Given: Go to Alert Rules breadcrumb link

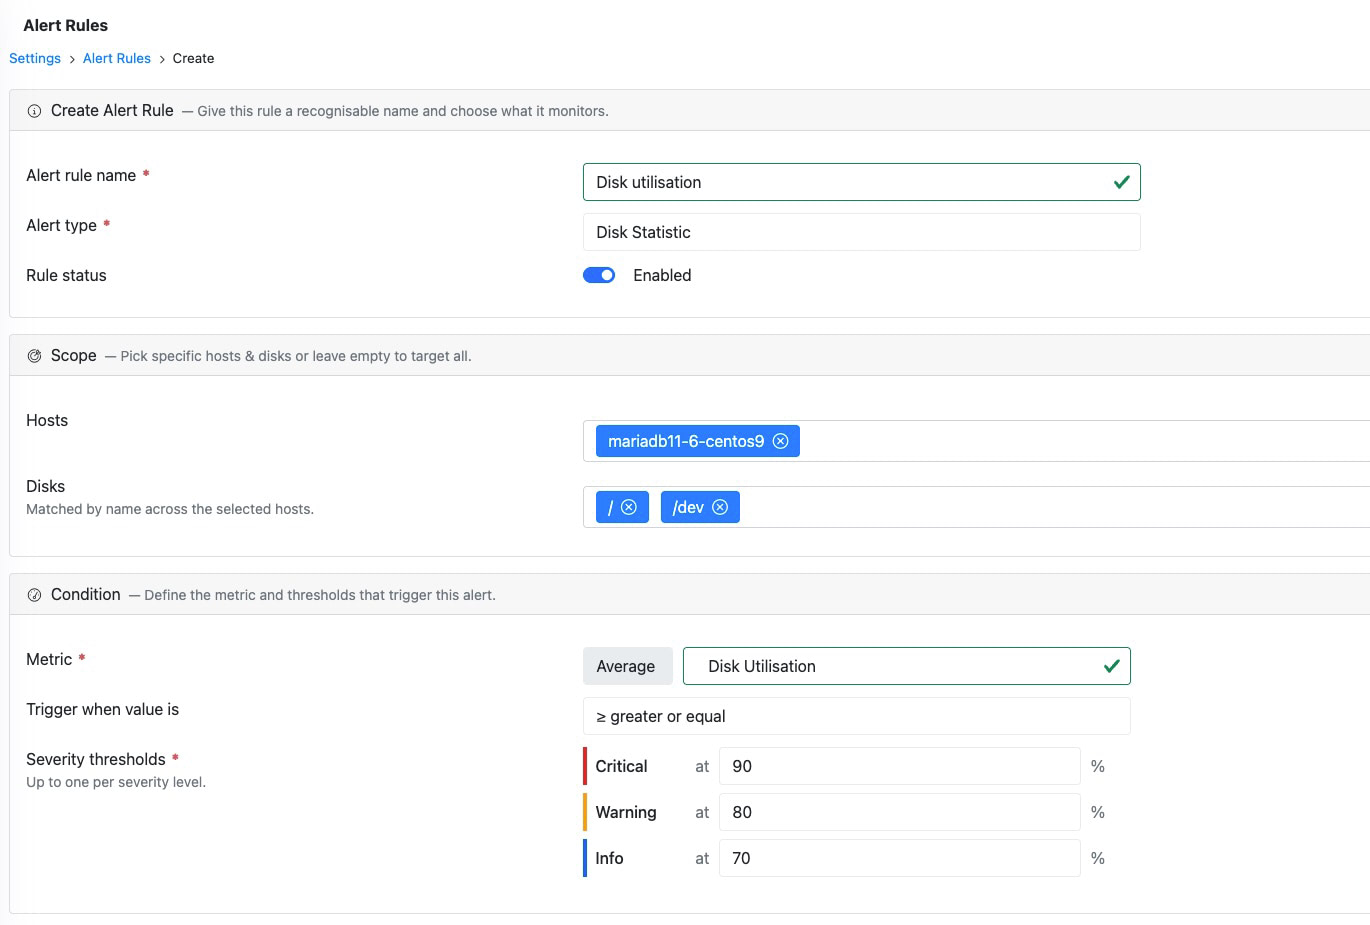Looking at the screenshot, I should (x=117, y=58).
